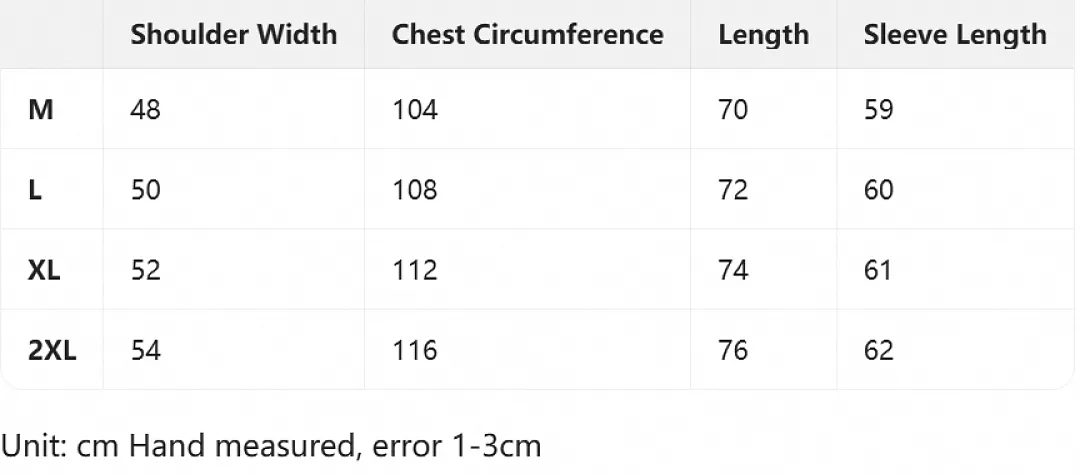This screenshot has width=1080, height=474.
Task: Click shoulder width value 48
Action: pos(145,110)
